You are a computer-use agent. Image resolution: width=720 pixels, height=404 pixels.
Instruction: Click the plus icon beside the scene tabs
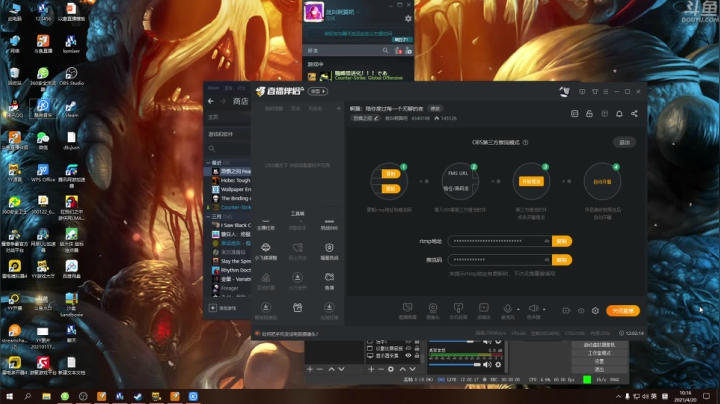point(338,109)
